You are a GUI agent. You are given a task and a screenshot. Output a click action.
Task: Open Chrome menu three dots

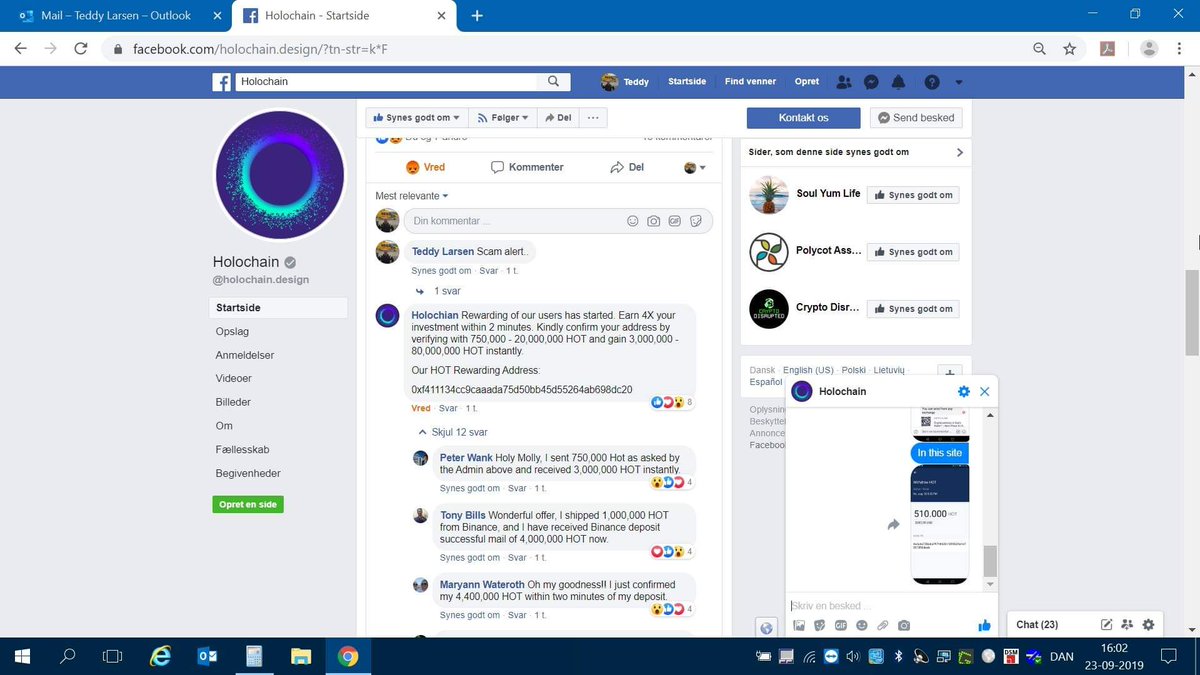tap(1180, 48)
